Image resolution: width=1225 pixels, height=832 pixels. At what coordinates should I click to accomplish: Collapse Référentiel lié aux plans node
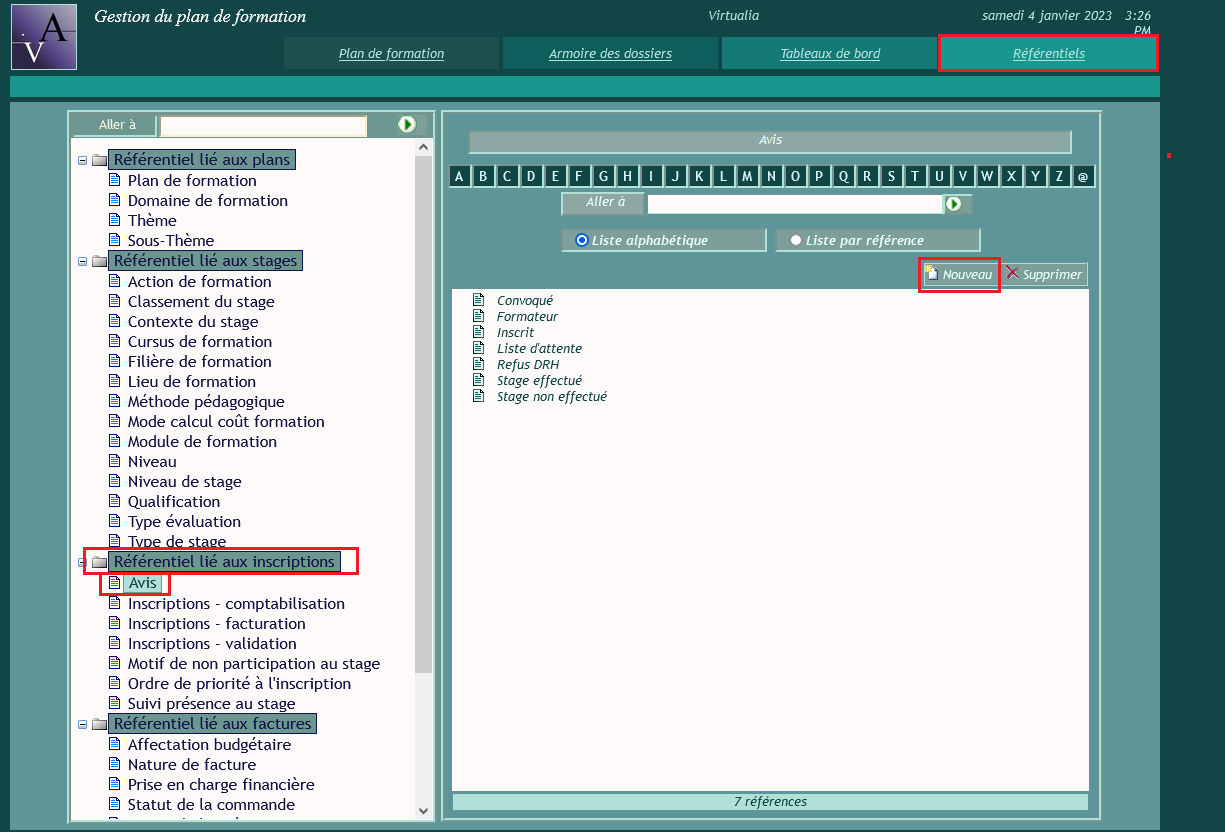(x=83, y=160)
